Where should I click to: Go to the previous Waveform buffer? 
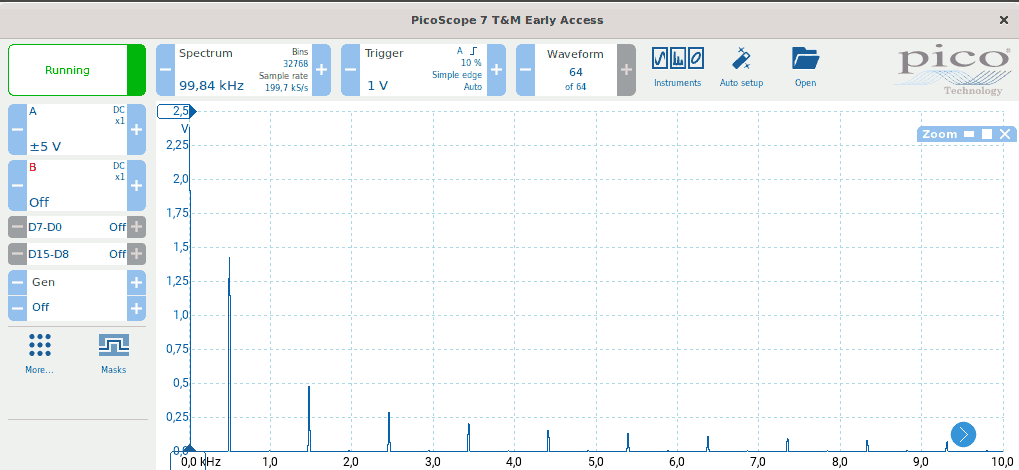click(526, 70)
